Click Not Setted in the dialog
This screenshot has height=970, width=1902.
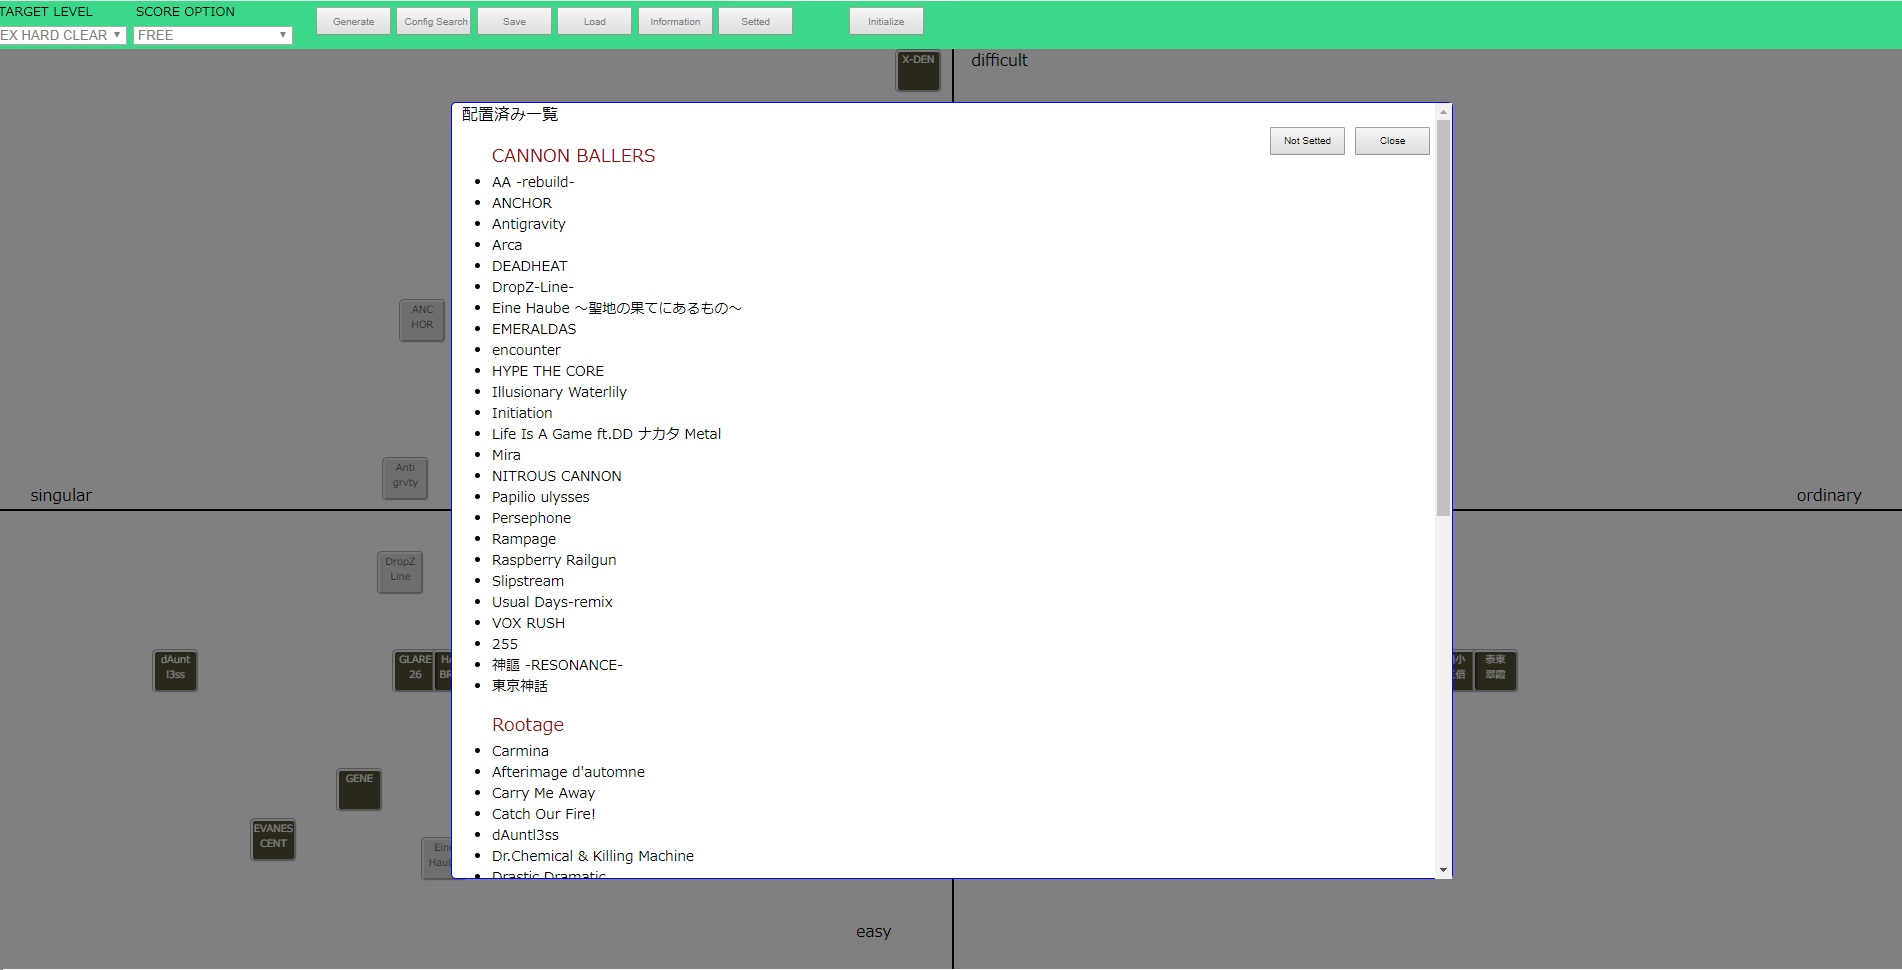(1306, 140)
